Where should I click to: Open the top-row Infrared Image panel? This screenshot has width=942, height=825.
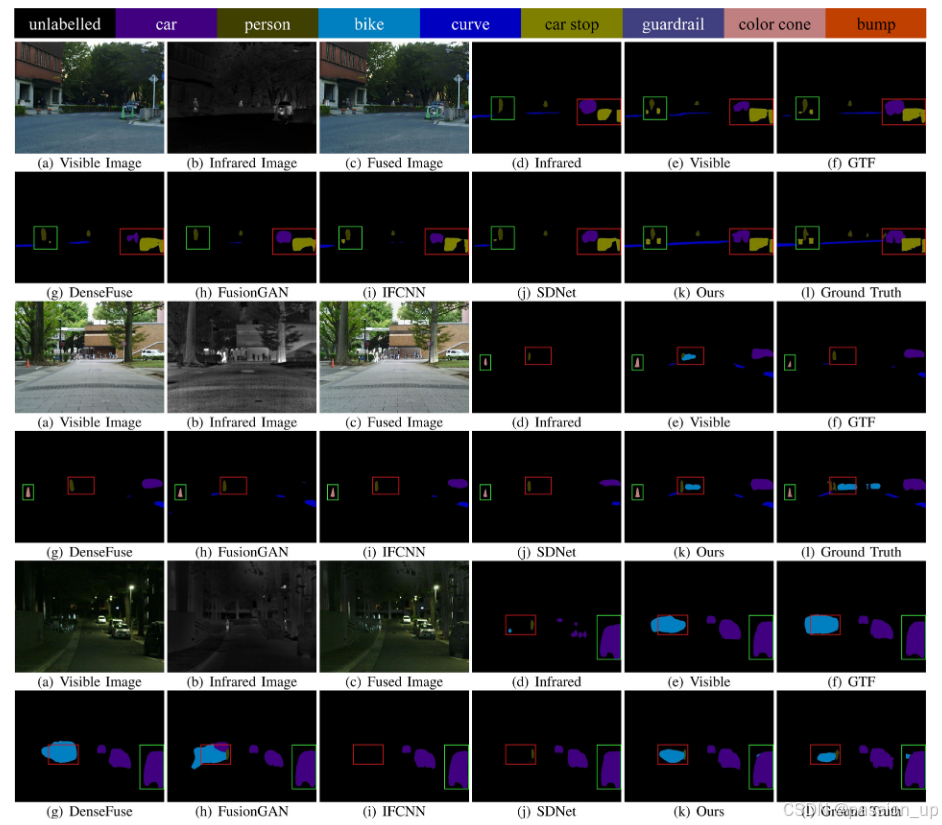tap(241, 97)
